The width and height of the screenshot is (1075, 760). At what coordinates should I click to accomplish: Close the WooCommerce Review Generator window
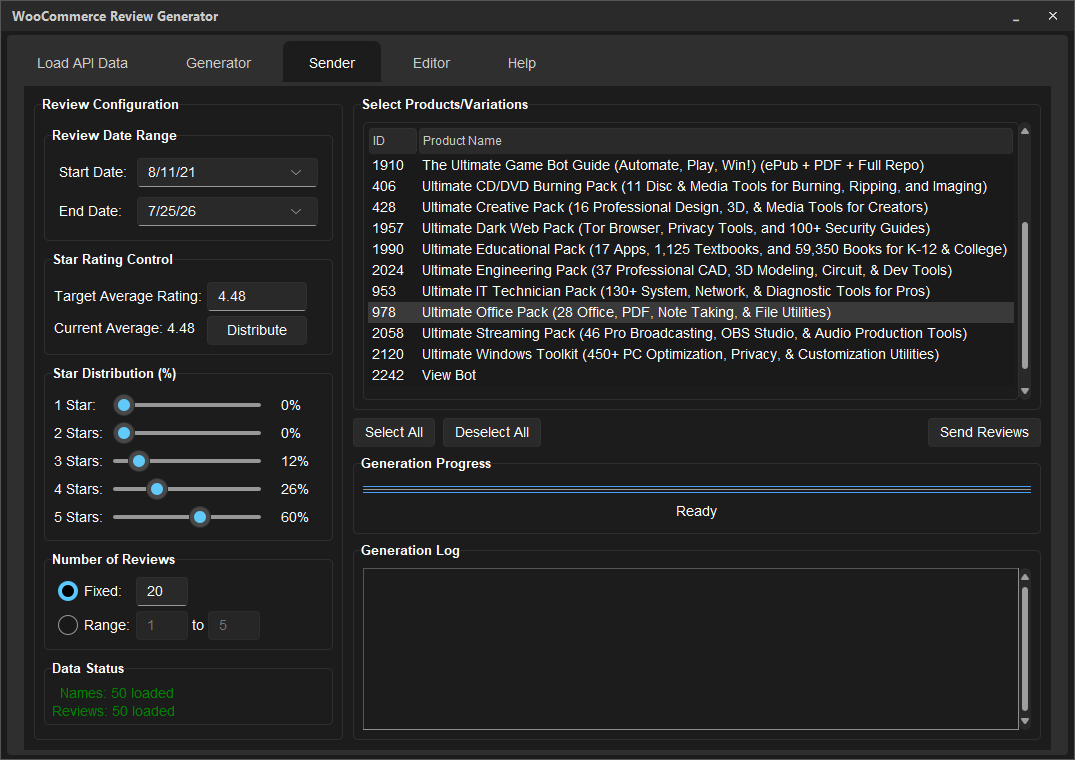1053,16
